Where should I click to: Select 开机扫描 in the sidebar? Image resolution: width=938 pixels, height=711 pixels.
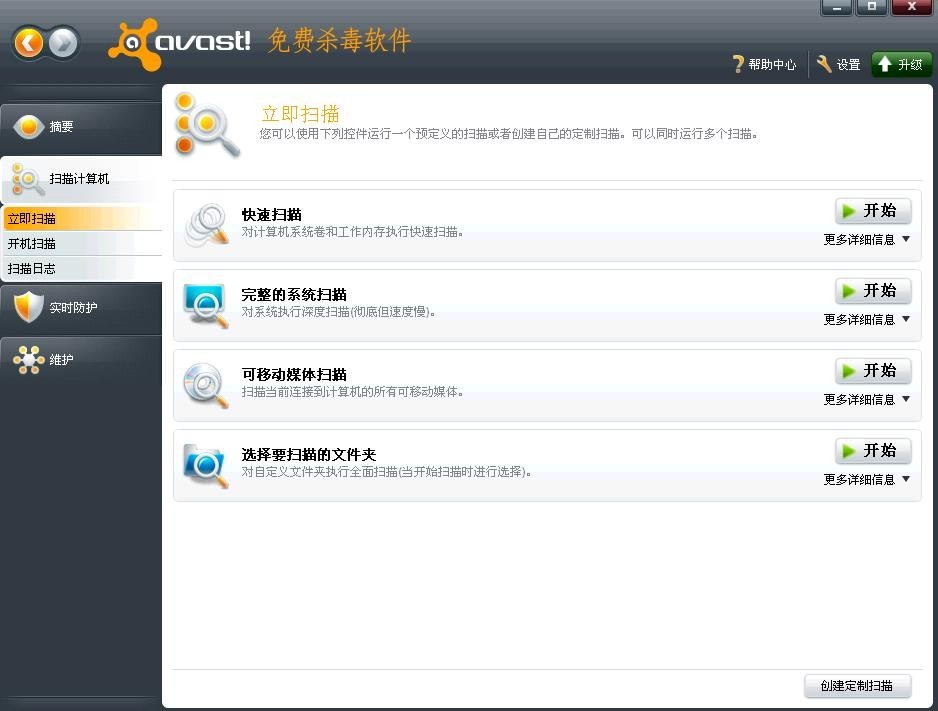point(83,244)
